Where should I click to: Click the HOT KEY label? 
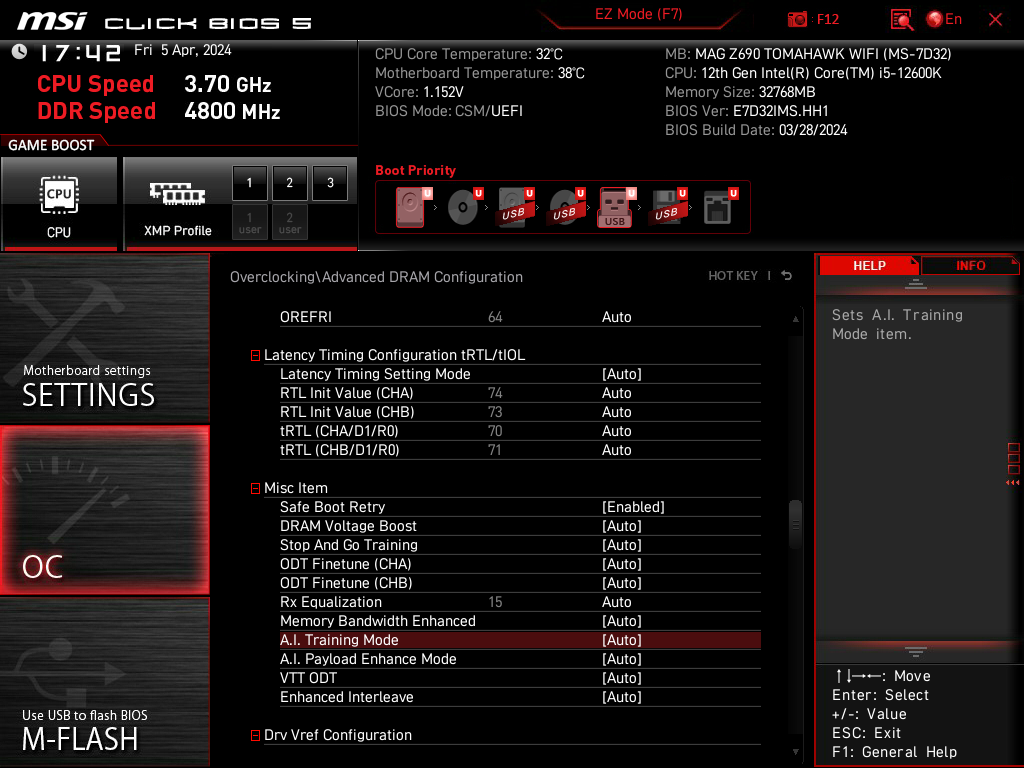click(733, 276)
